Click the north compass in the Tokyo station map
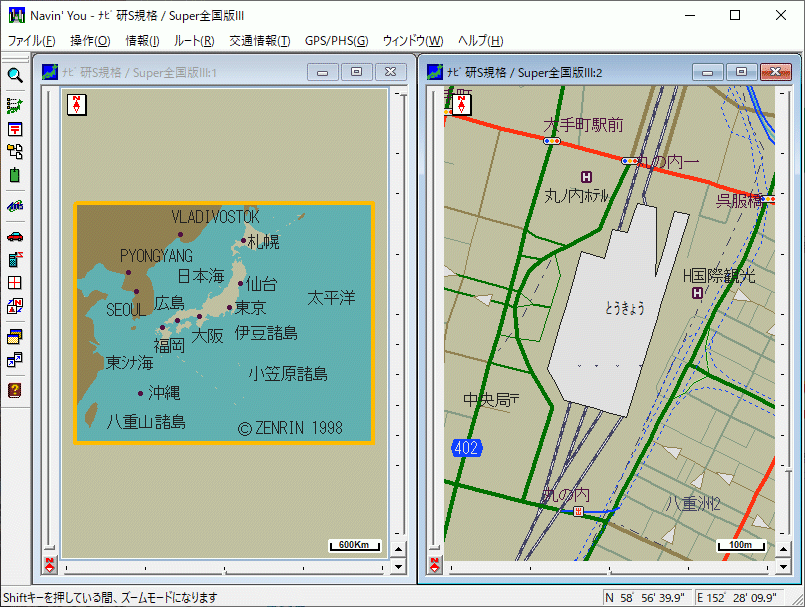The width and height of the screenshot is (805, 607). [x=462, y=104]
